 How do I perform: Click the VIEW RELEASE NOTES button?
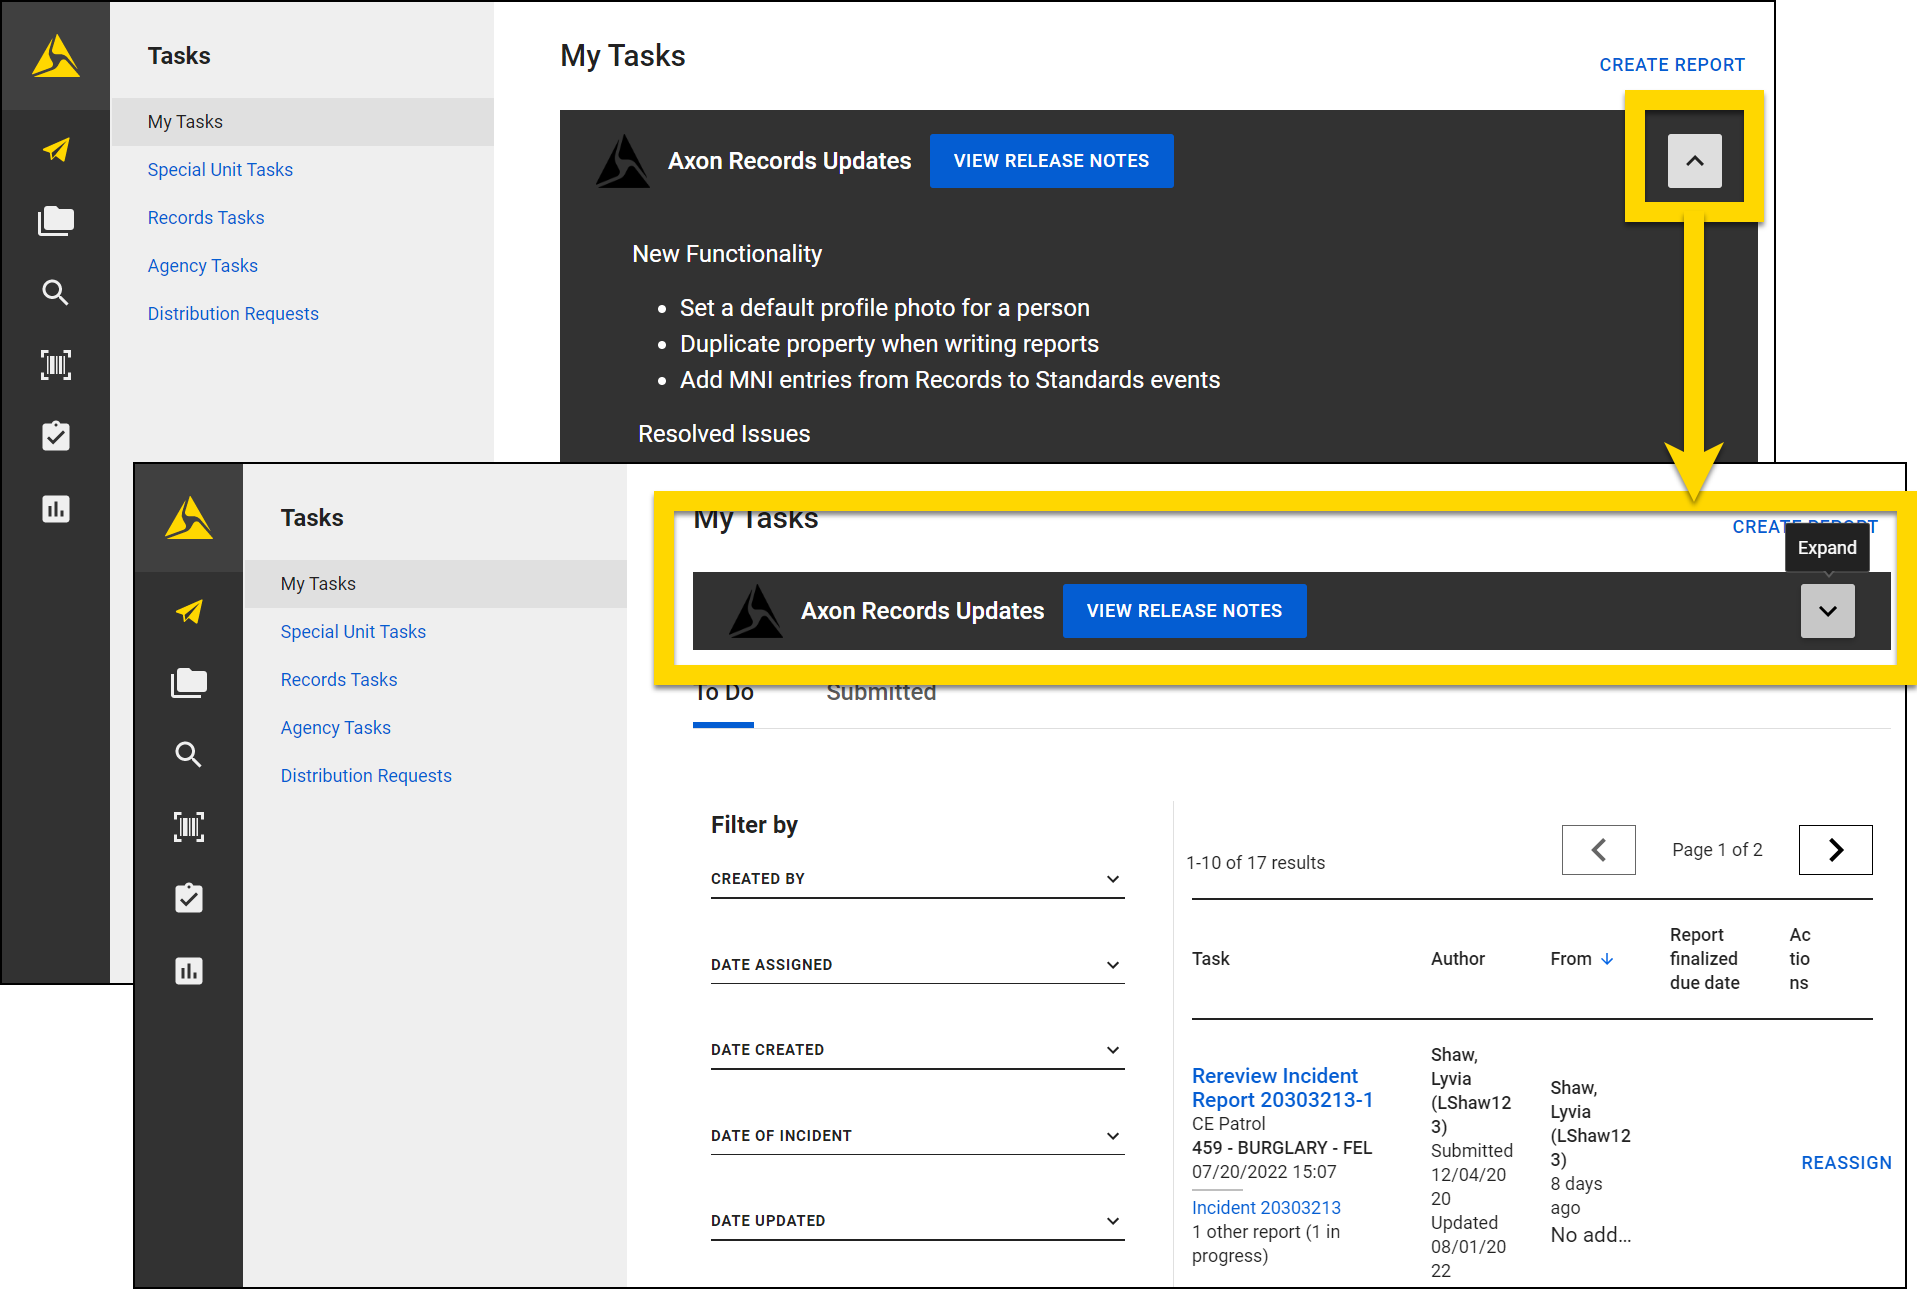click(x=1184, y=610)
